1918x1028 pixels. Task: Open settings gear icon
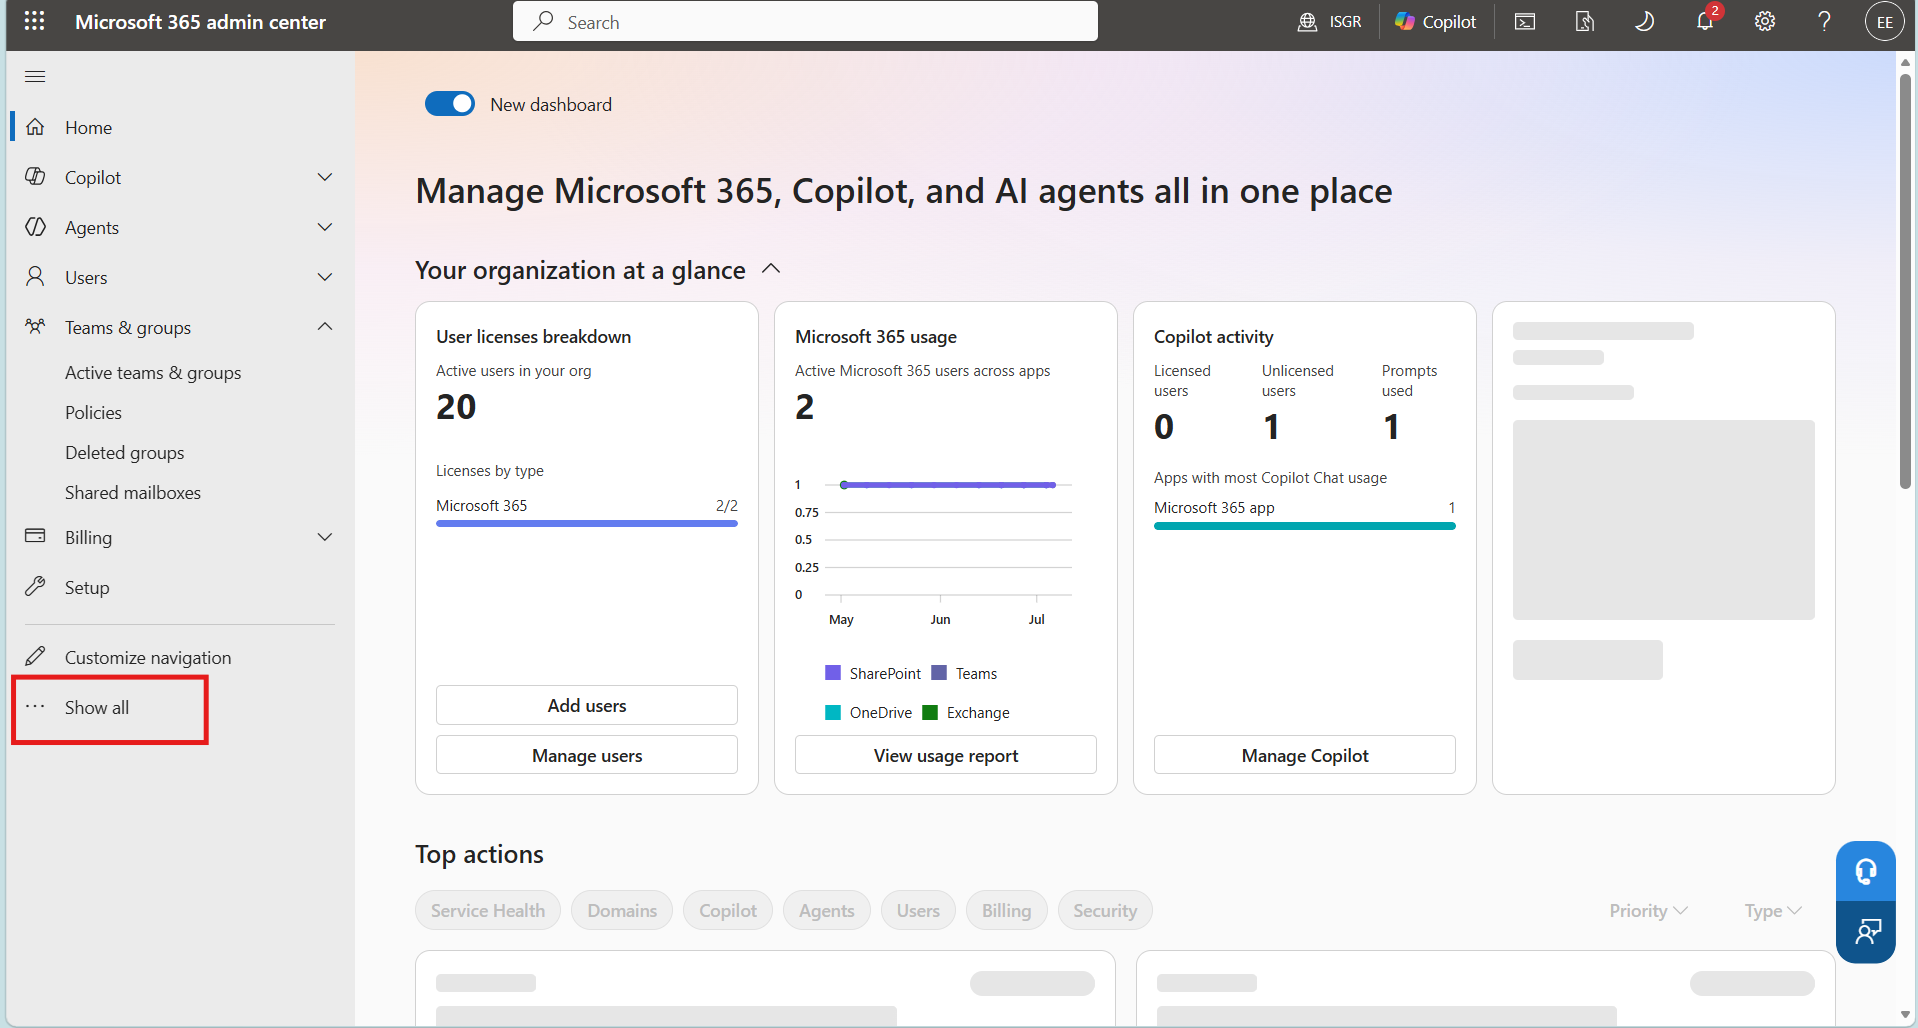click(x=1765, y=21)
